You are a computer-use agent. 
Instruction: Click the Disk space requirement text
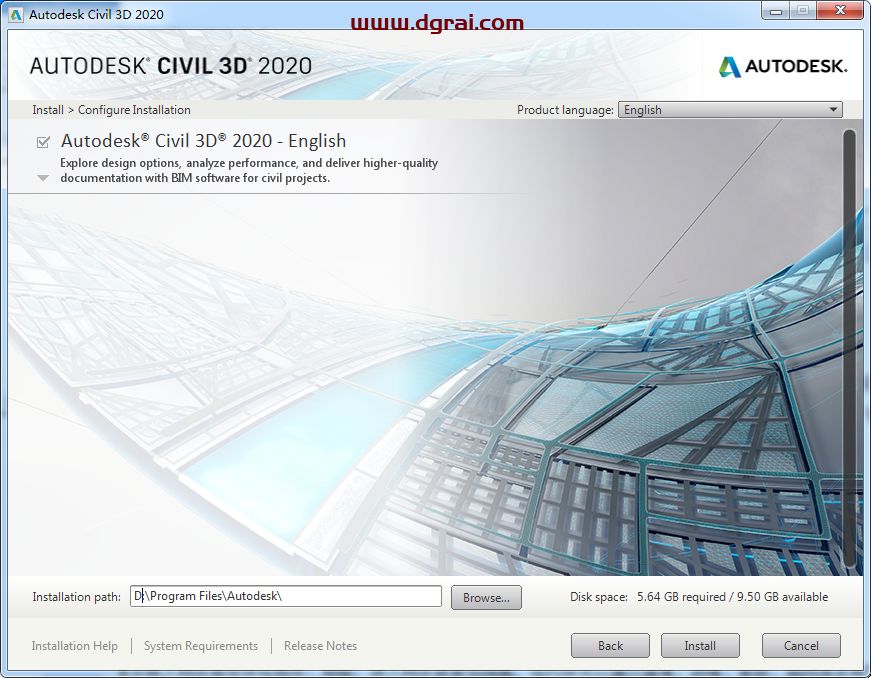click(x=699, y=597)
